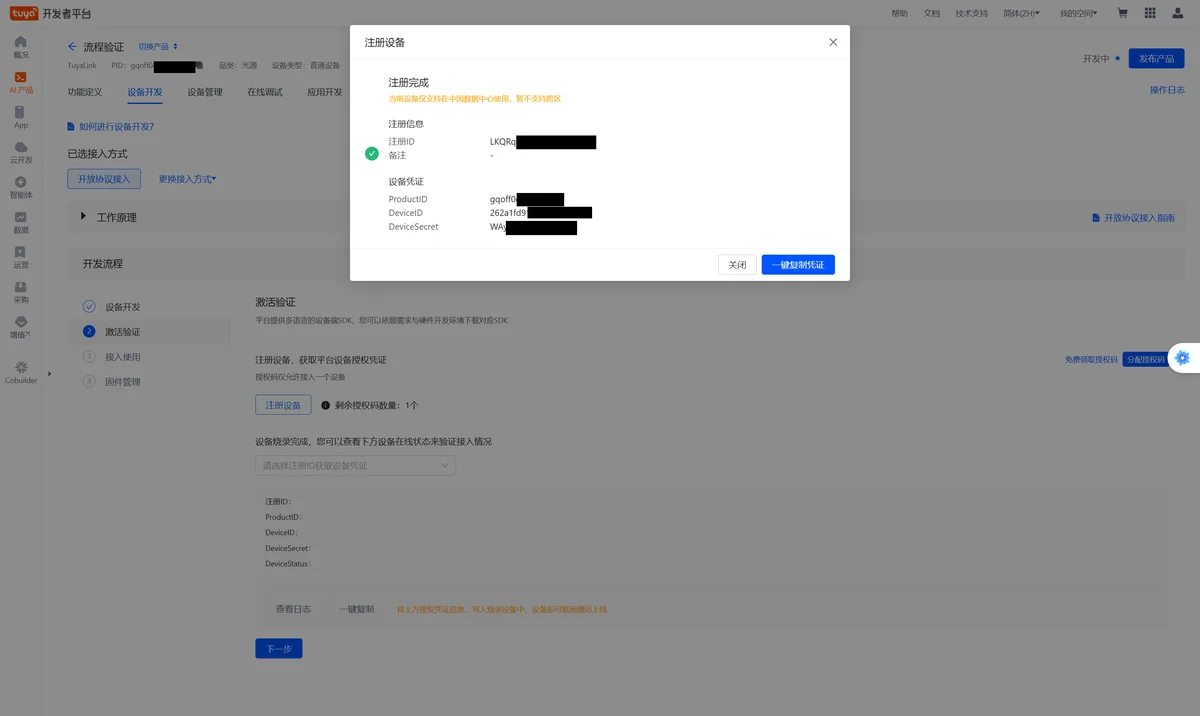This screenshot has height=716, width=1200.
Task: Click the floating AI assistant icon
Action: (1182, 357)
